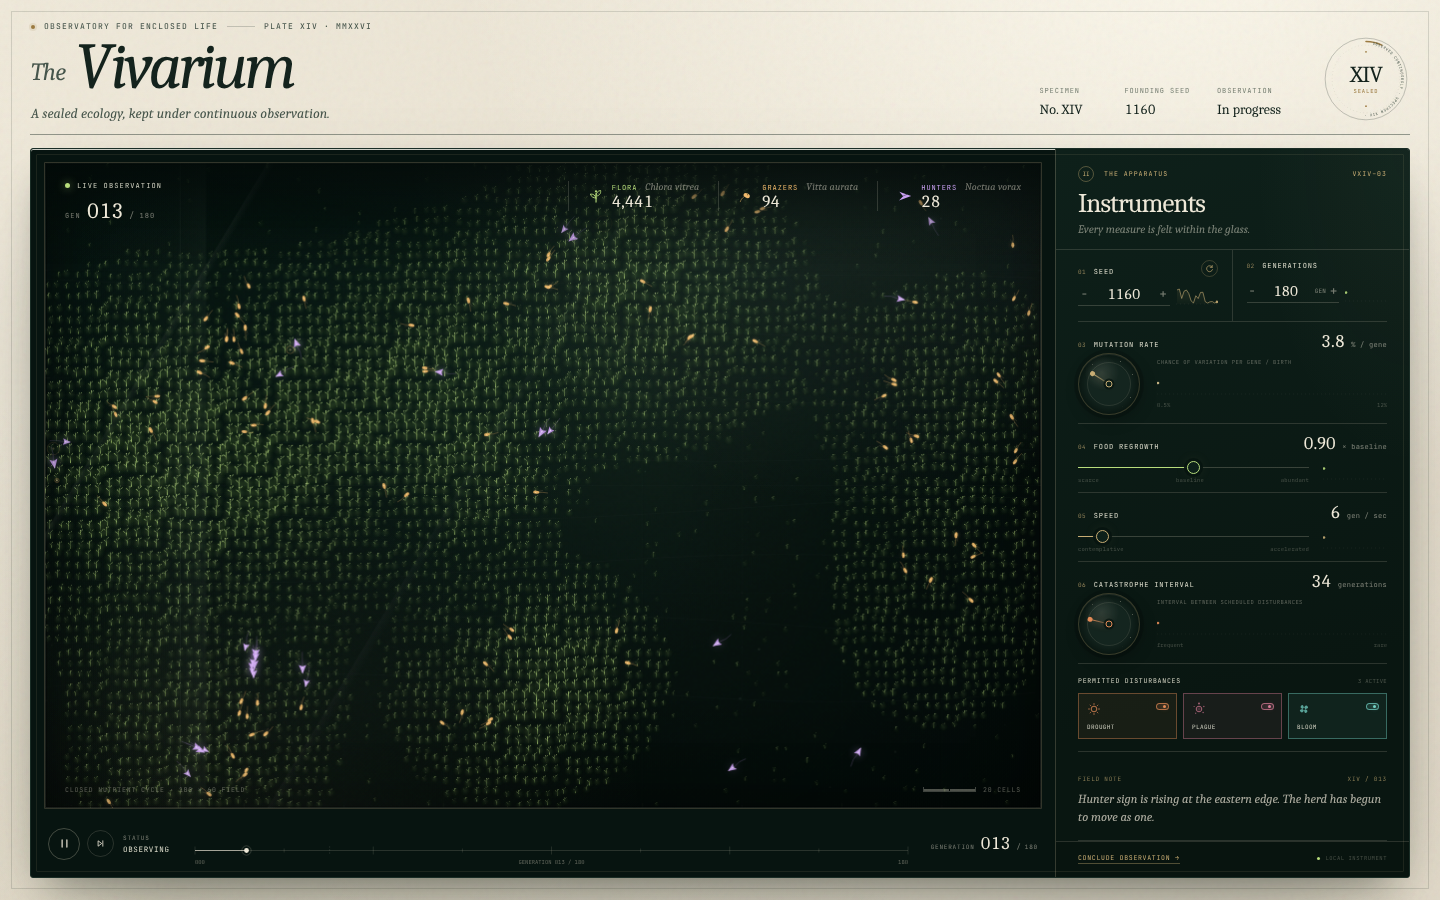Screen dimensions: 1440x900
Task: Adjust the Mutation Rate dial
Action: pos(1109,384)
